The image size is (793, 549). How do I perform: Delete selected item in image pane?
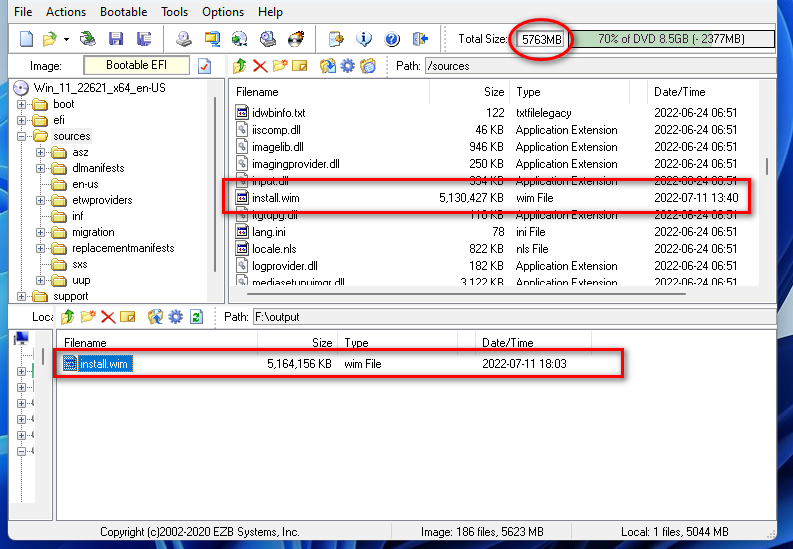click(260, 66)
